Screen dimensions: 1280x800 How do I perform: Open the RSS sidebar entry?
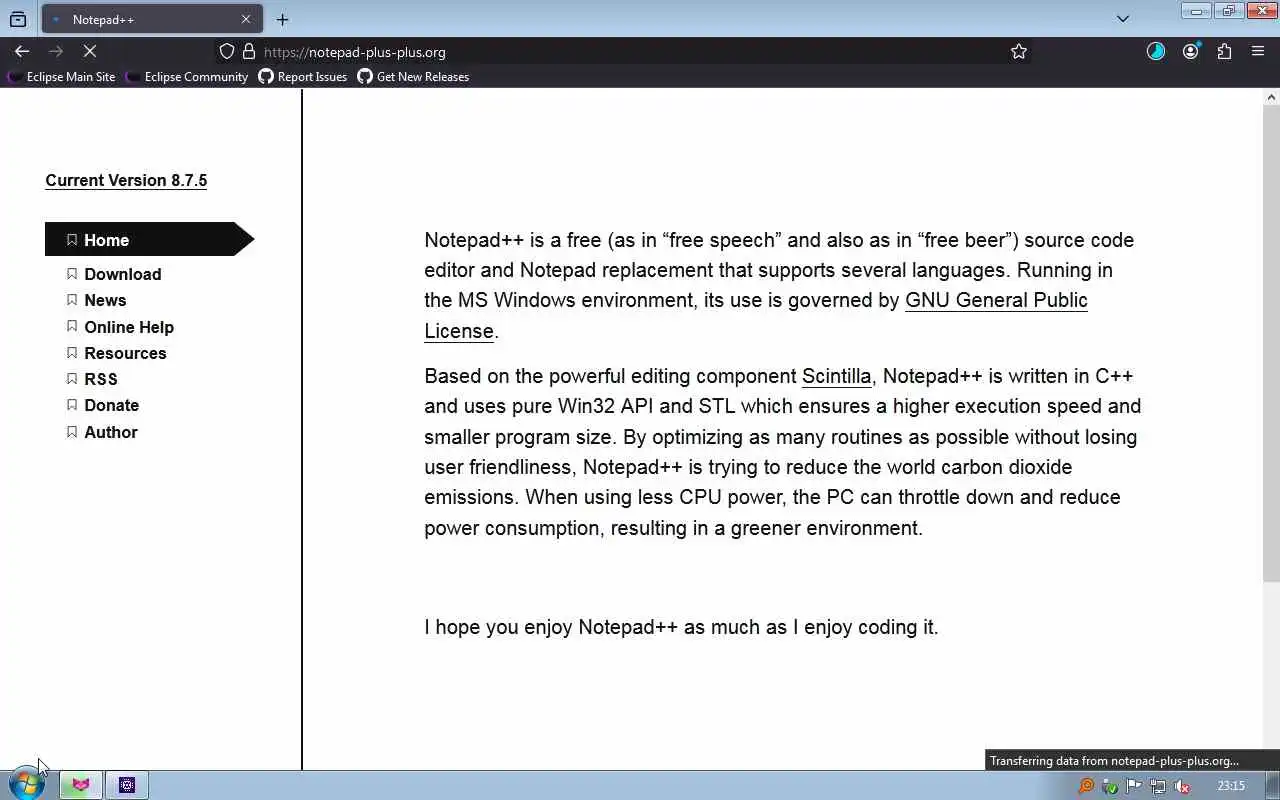coord(101,379)
